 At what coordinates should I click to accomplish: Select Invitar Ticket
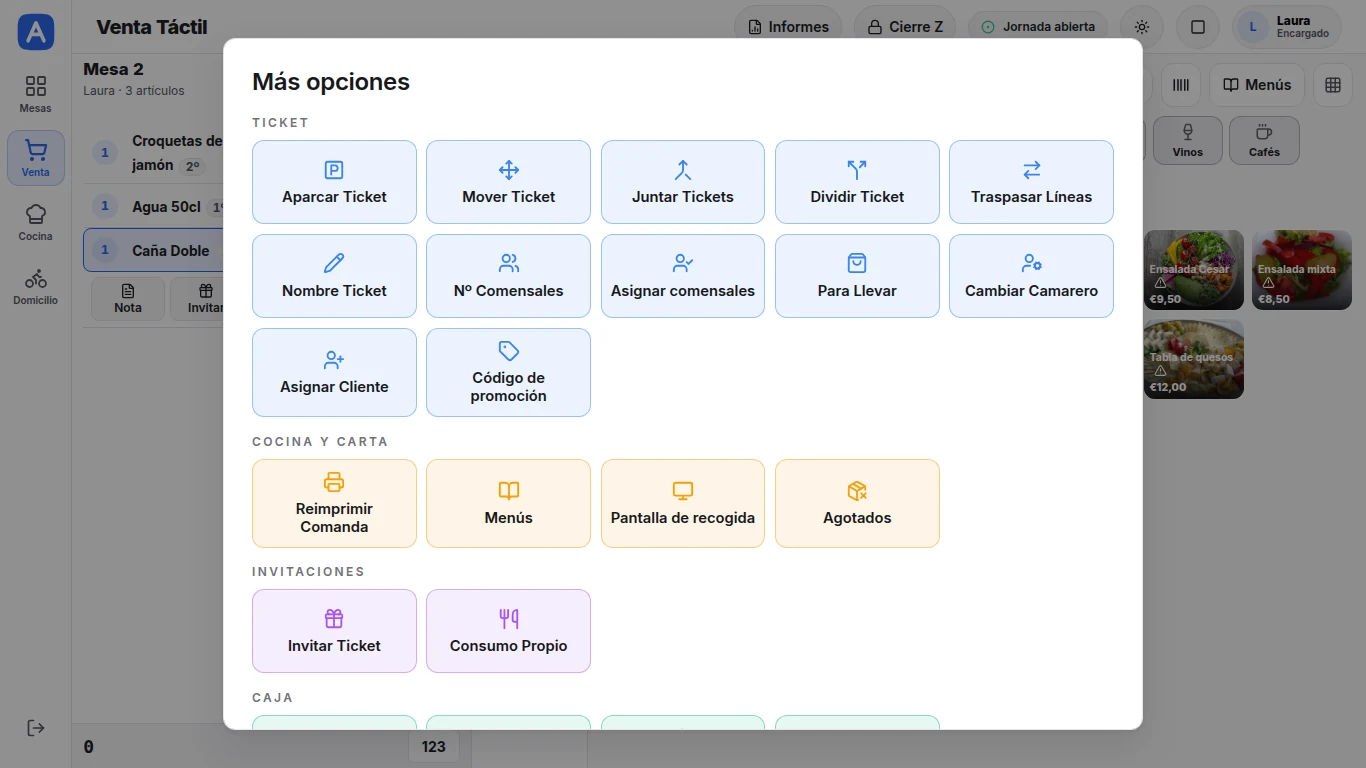click(x=334, y=631)
